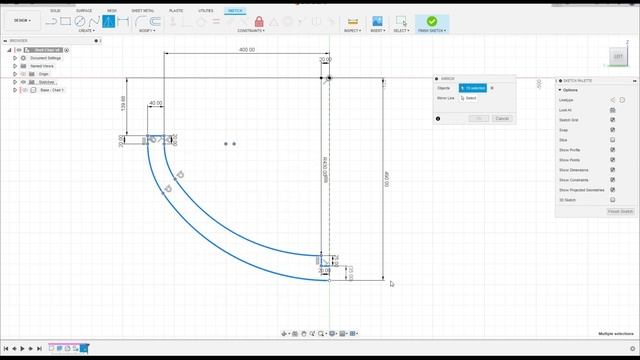This screenshot has height=360, width=640.
Task: Expand the Sketches tree node
Action: click(15, 82)
